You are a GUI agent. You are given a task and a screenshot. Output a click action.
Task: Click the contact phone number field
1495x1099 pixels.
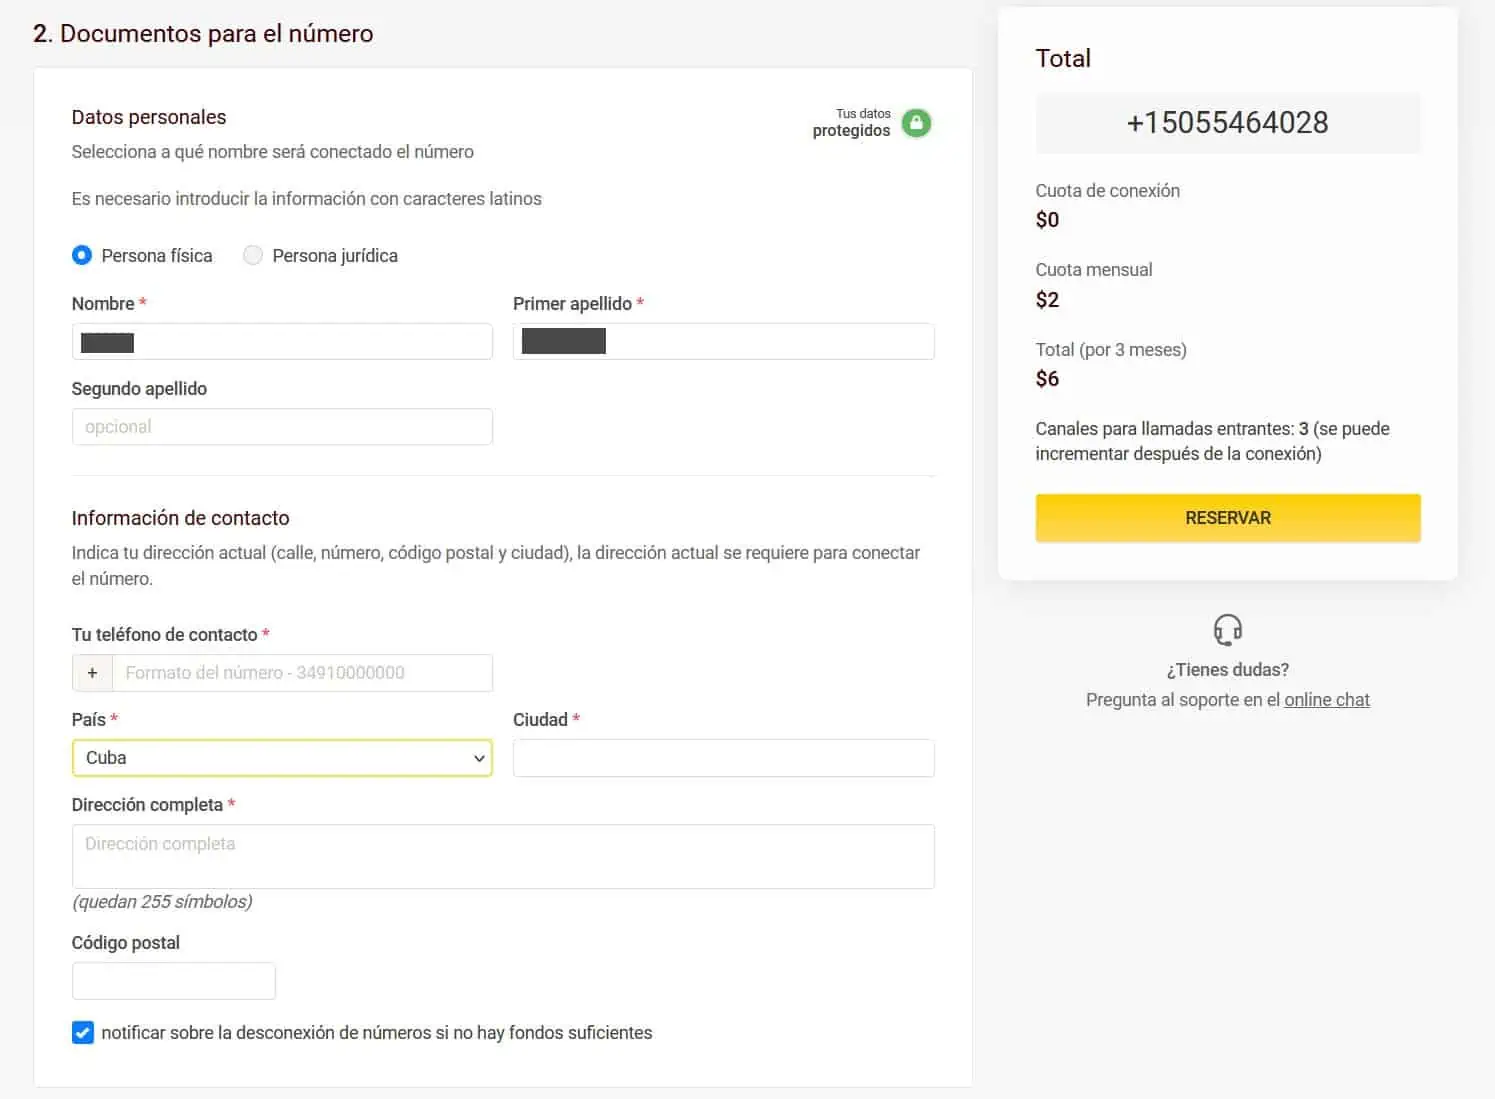coord(303,673)
